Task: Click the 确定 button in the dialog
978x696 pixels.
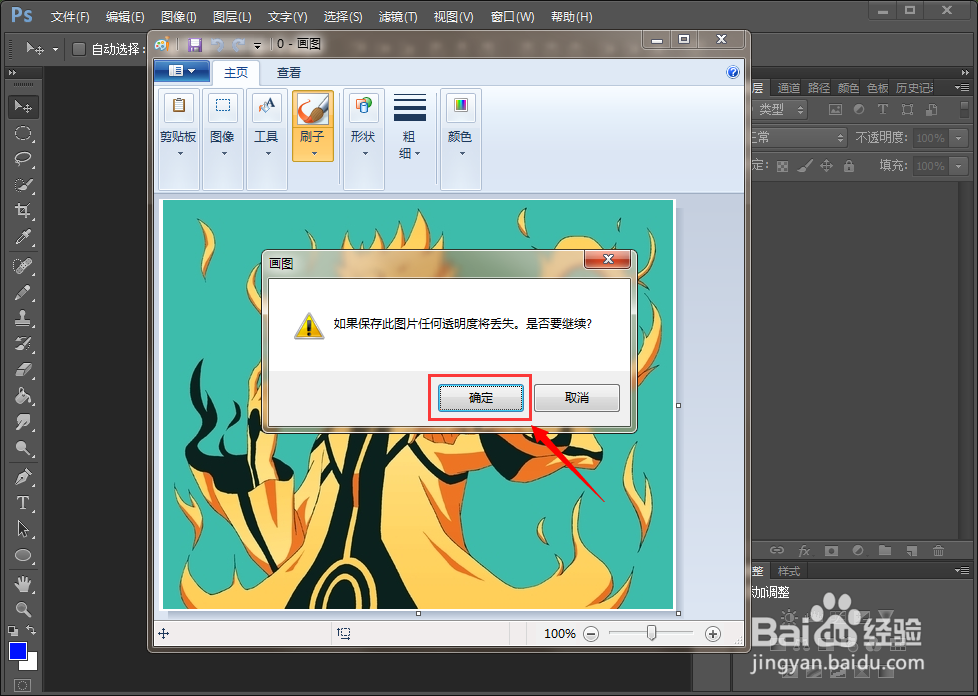Action: coord(480,398)
